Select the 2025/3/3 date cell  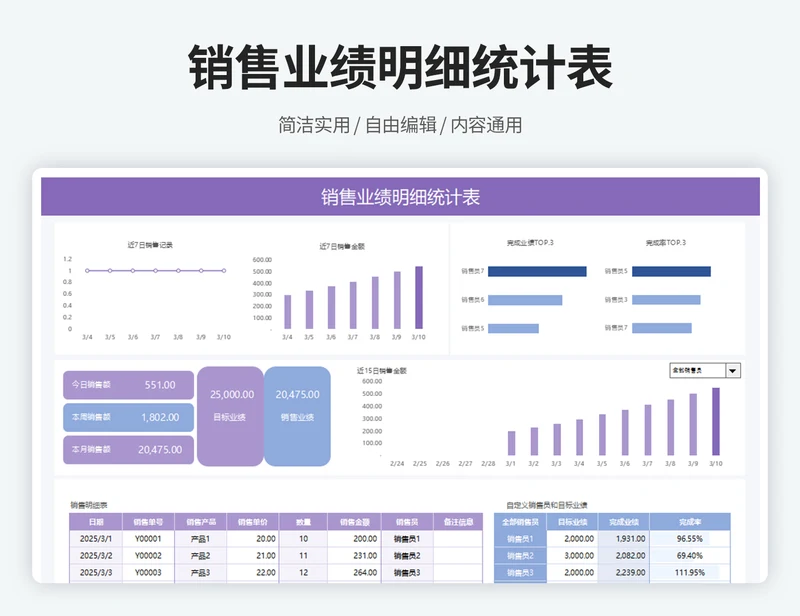tap(96, 573)
